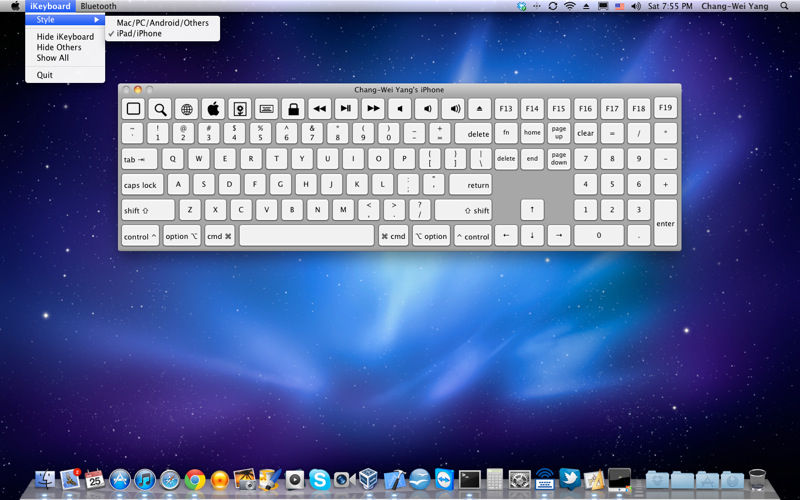This screenshot has height=500, width=800.
Task: Tap the down arrow key
Action: [532, 236]
